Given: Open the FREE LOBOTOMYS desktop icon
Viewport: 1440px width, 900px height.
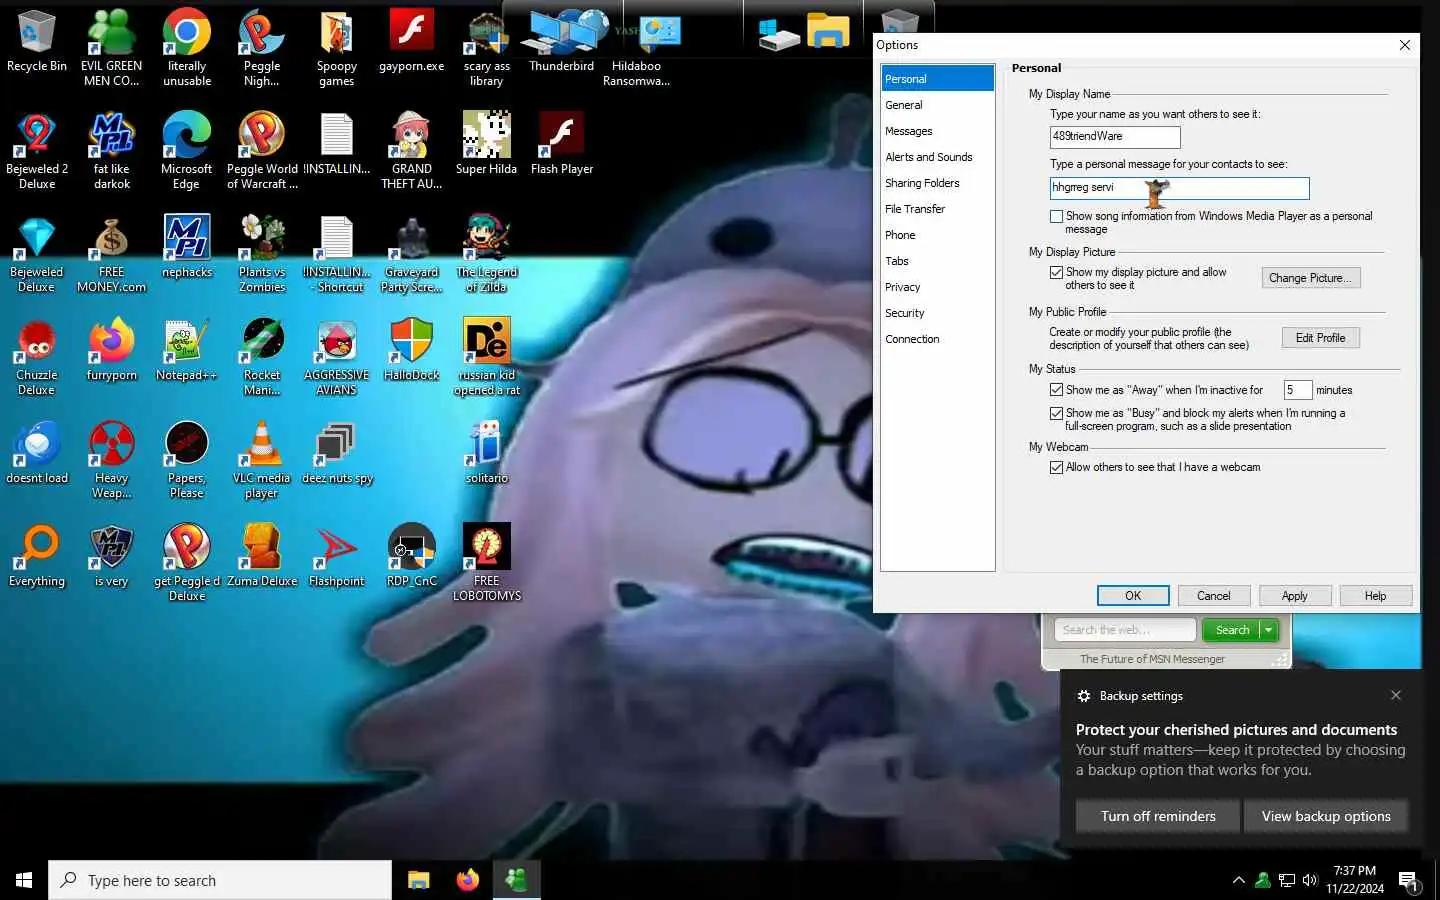Looking at the screenshot, I should tap(487, 562).
